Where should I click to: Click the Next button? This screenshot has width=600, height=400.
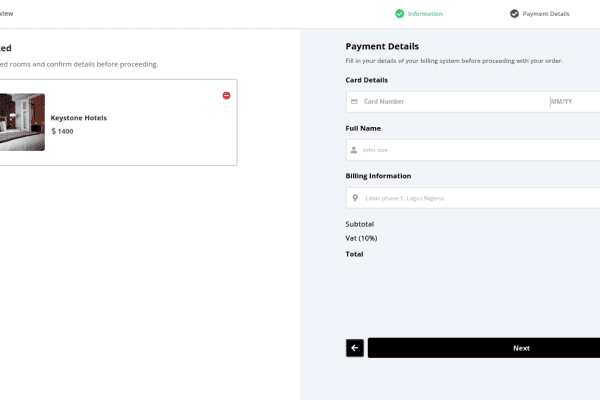pos(484,348)
